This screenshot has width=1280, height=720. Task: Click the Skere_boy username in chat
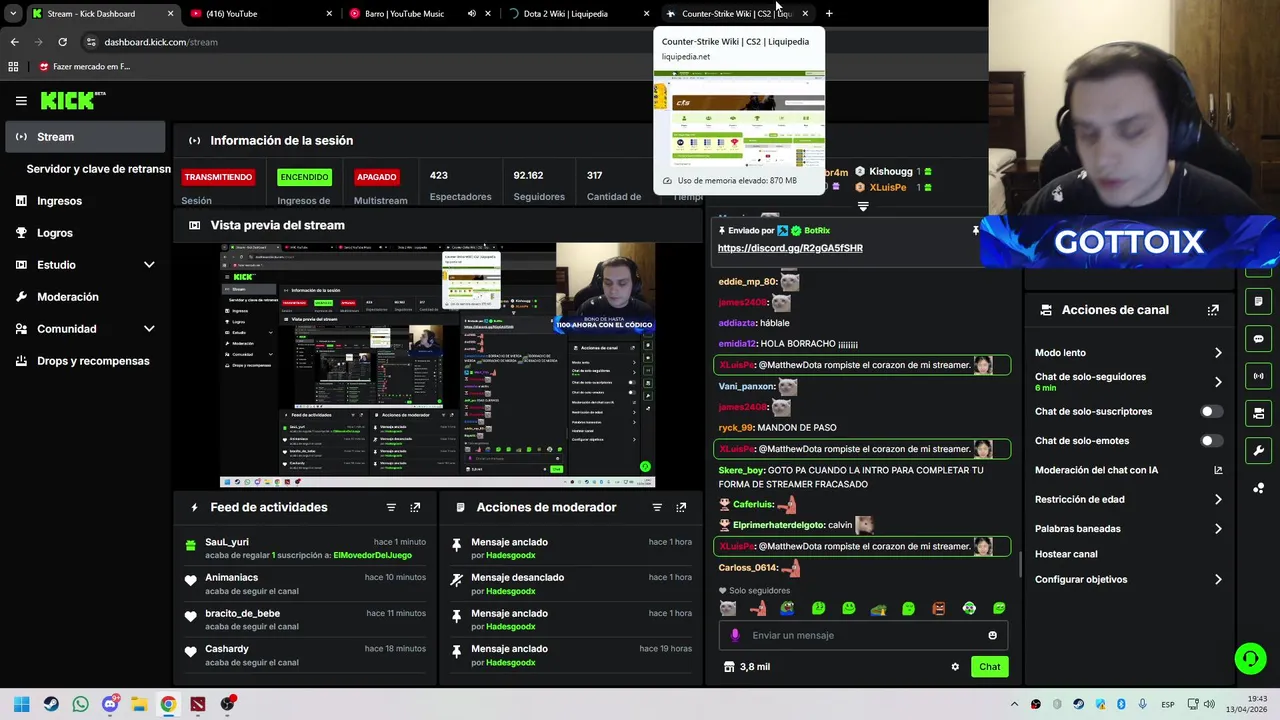(741, 470)
